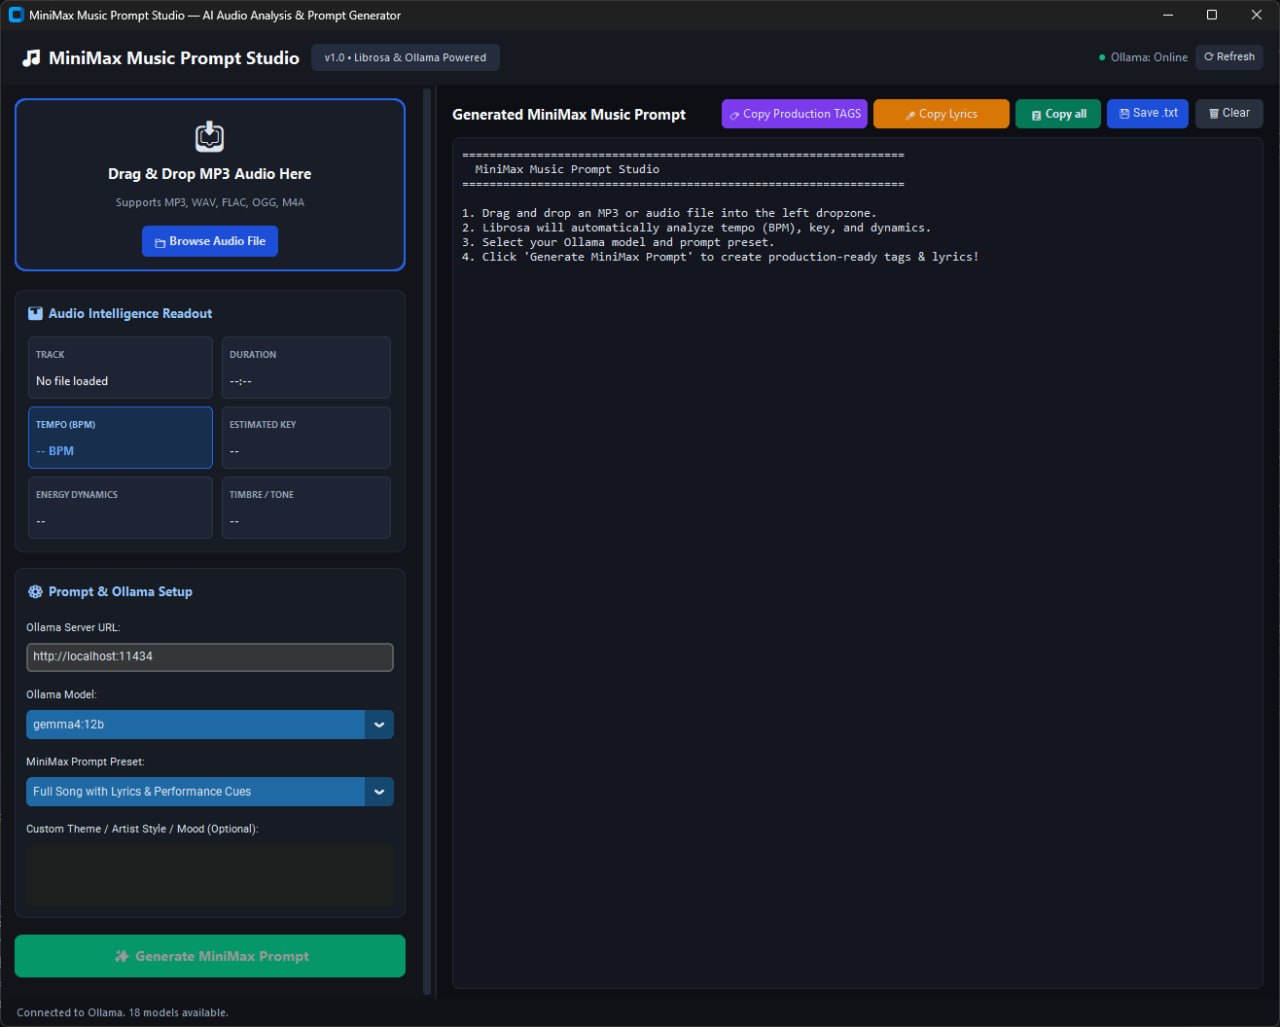1280x1027 pixels.
Task: Click the download tray icon in dropzone
Action: pyautogui.click(x=210, y=137)
